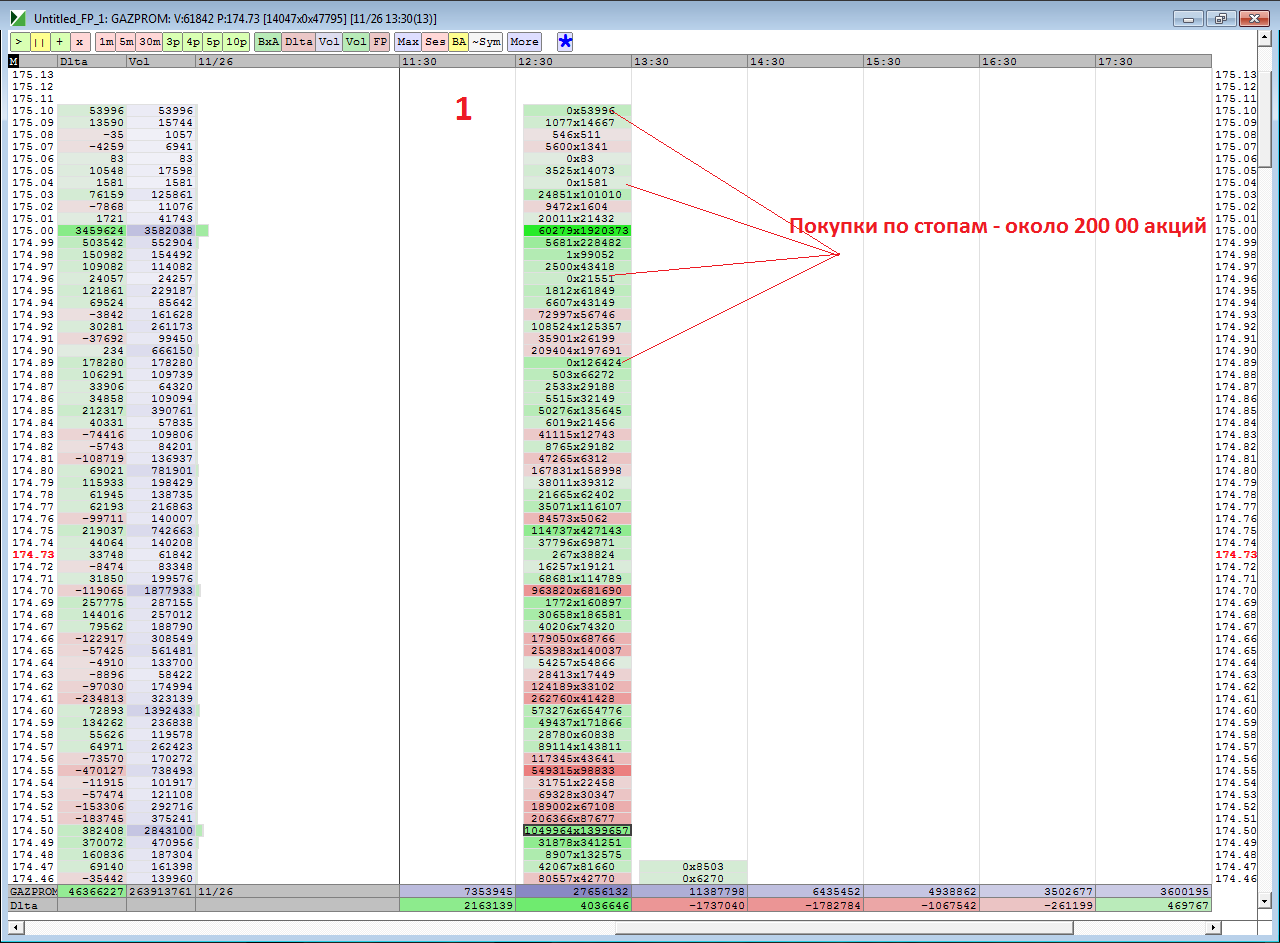
Task: Click the footer volume value 7353945
Action: pyautogui.click(x=457, y=890)
